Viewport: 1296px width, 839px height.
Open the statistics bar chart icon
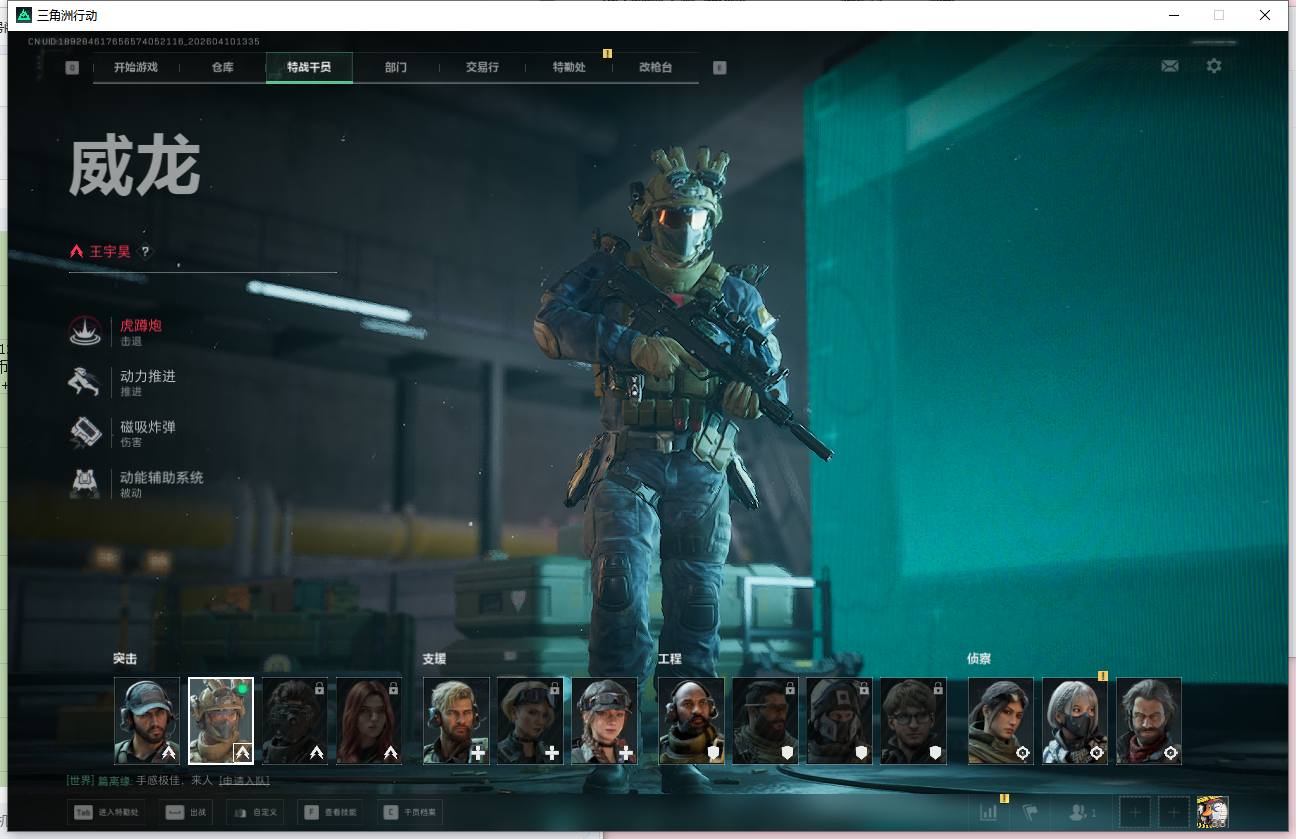(988, 812)
